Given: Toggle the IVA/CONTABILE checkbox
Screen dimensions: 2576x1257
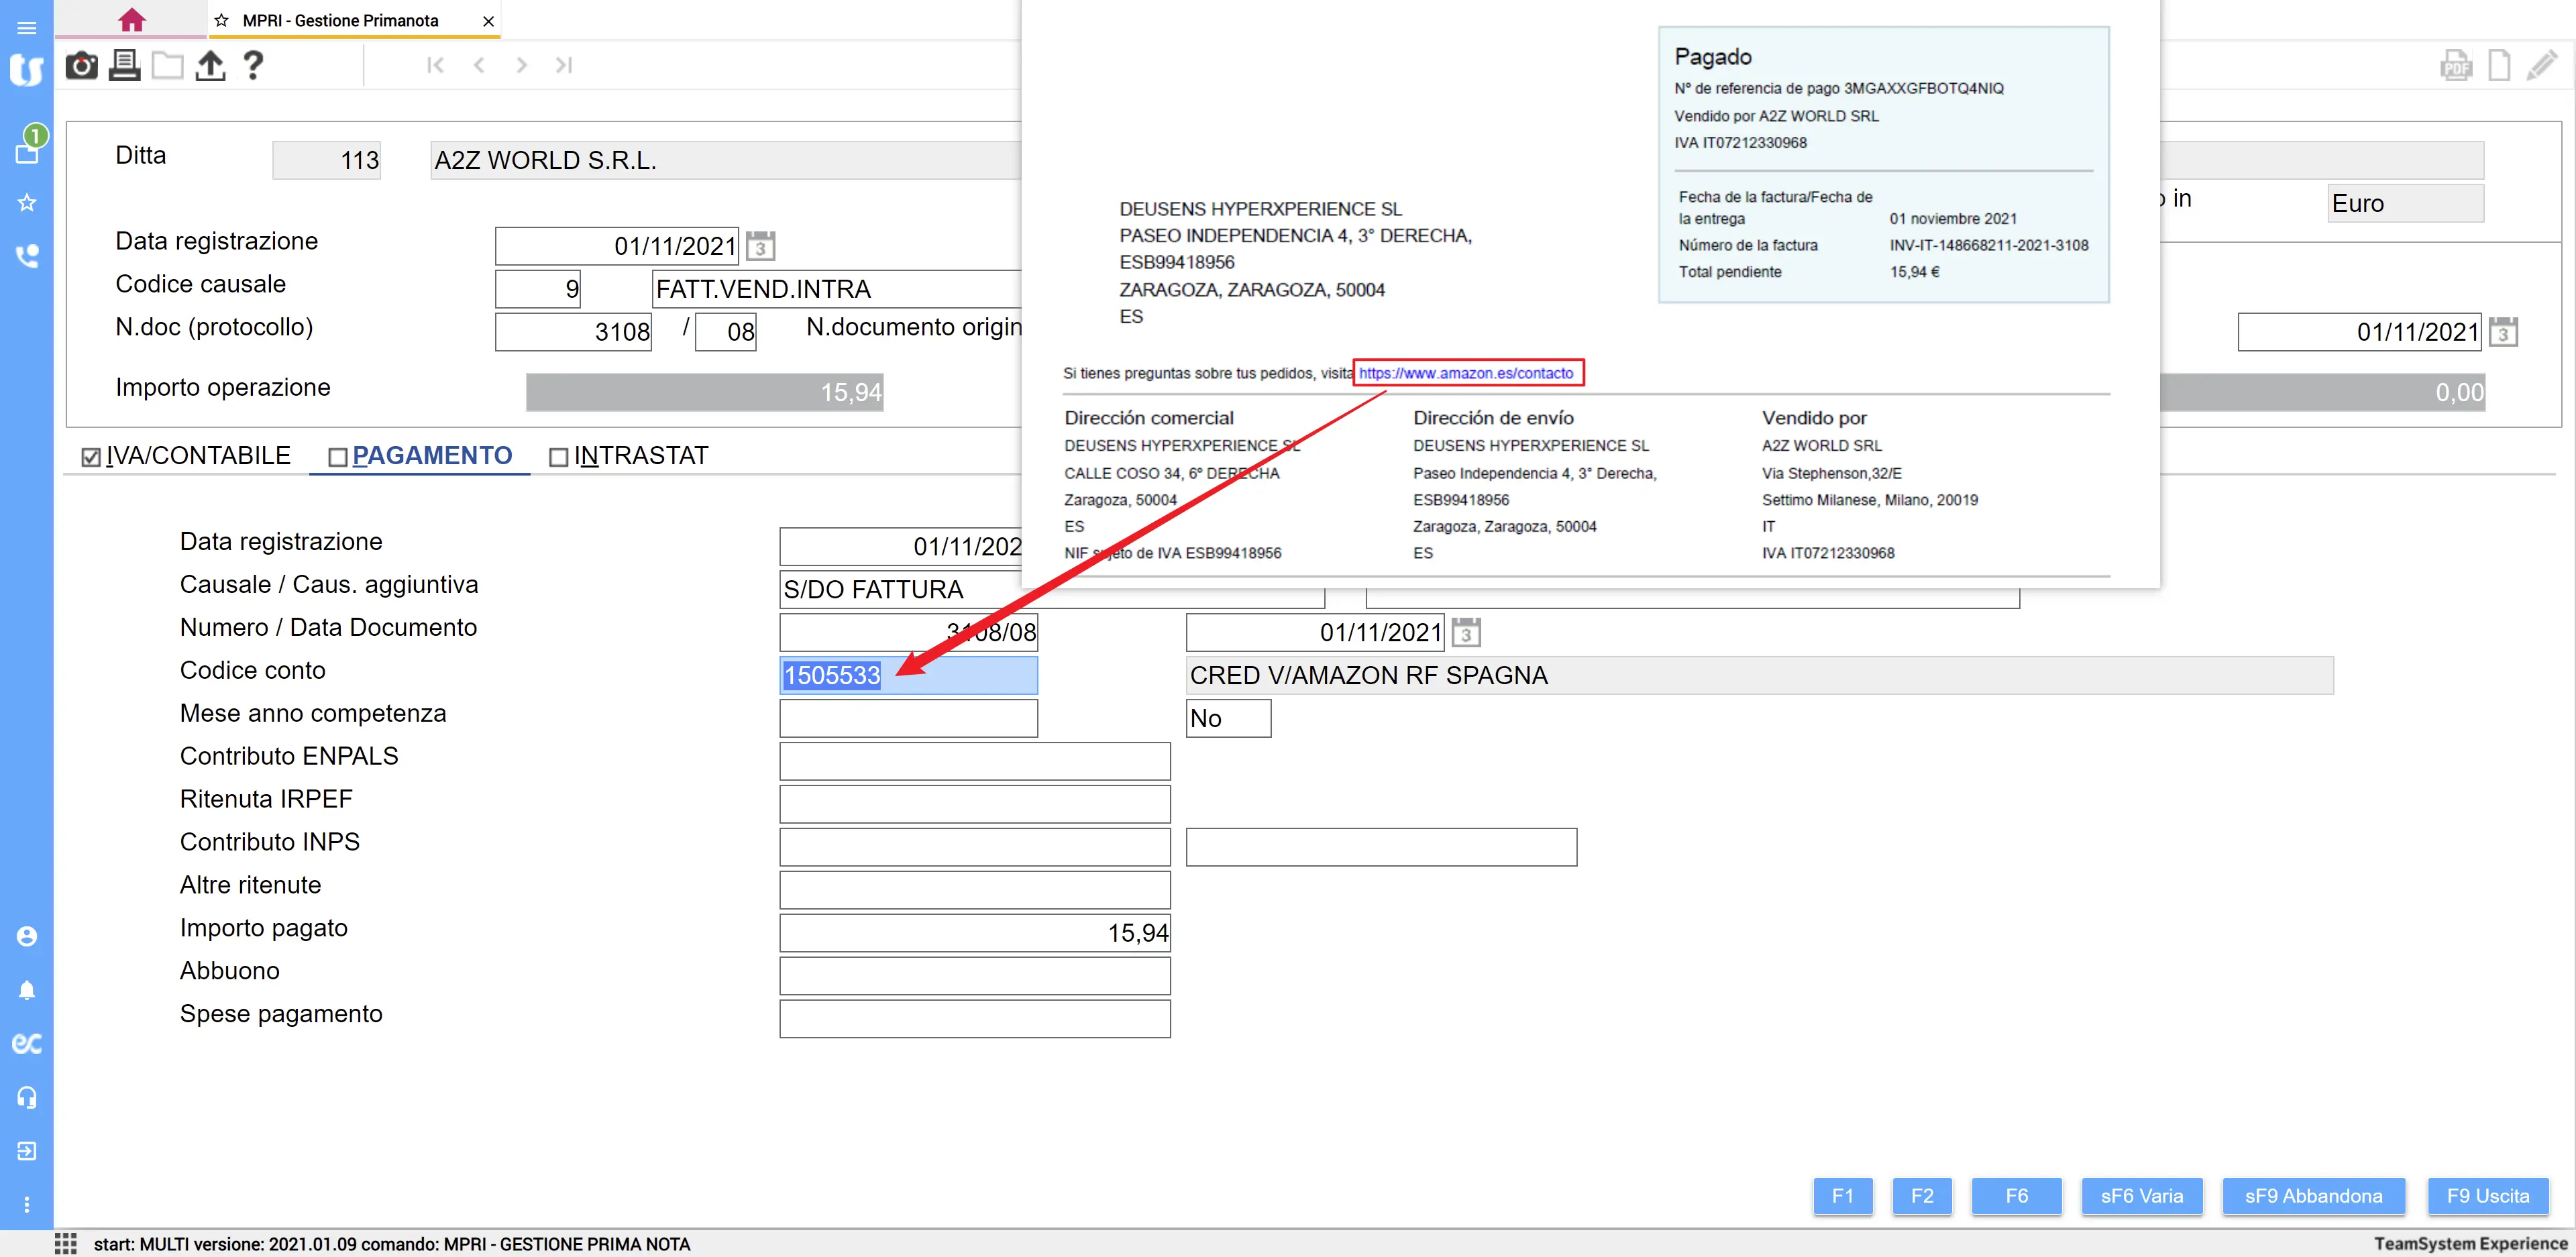Looking at the screenshot, I should click(x=91, y=457).
